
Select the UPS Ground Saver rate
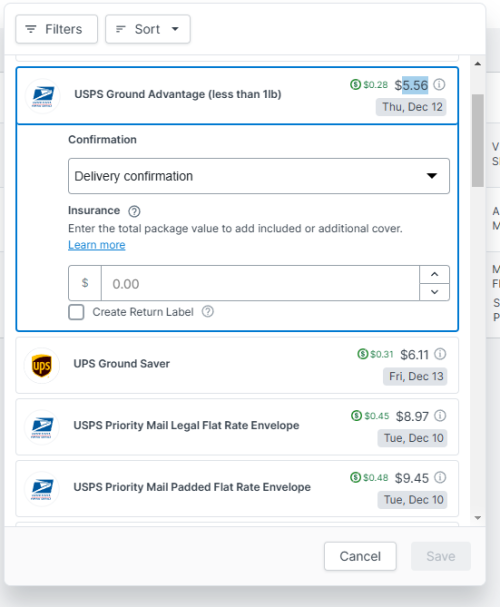[237, 365]
